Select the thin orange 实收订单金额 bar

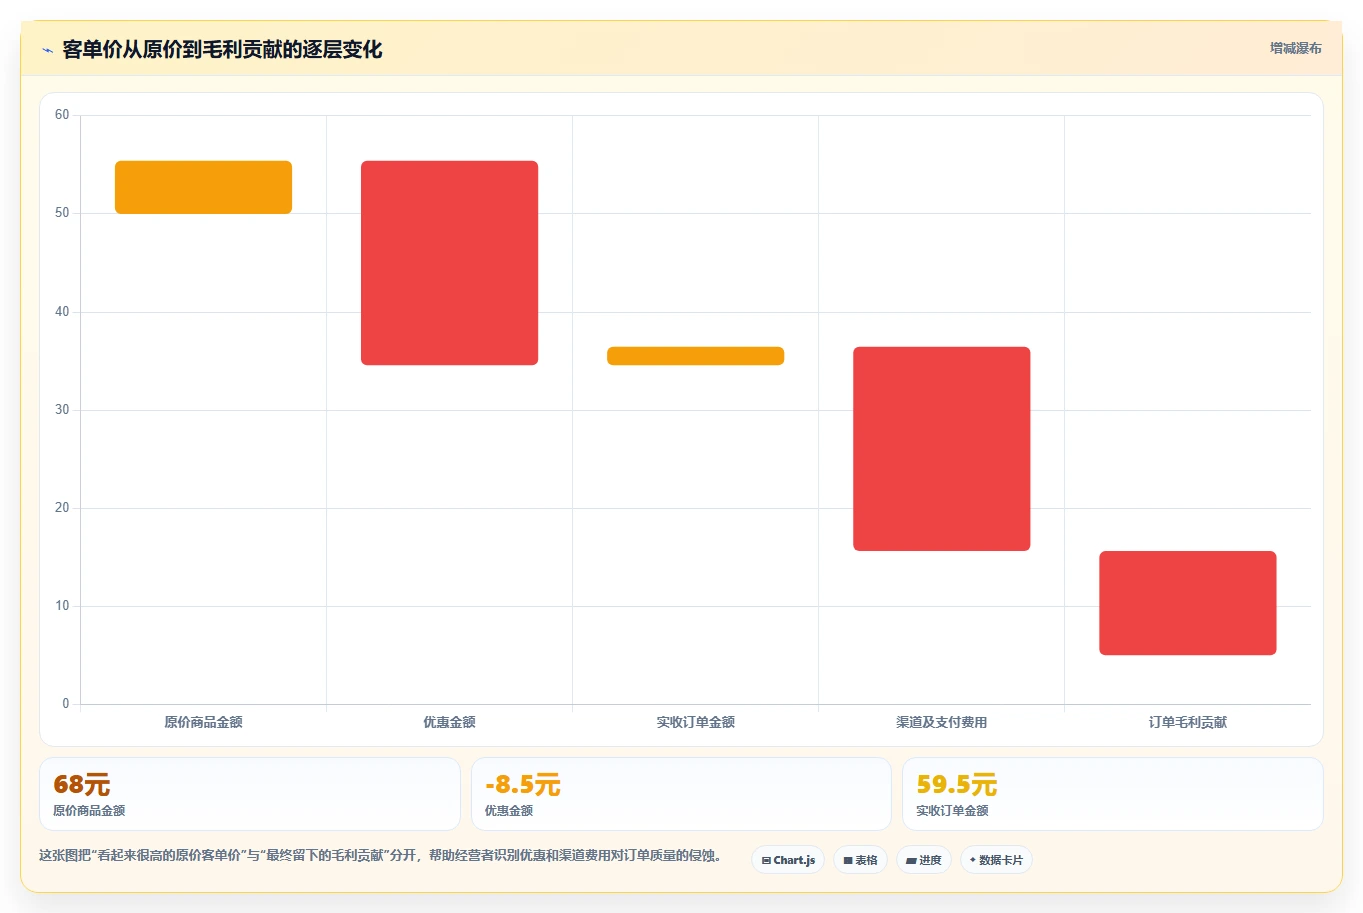click(x=695, y=356)
